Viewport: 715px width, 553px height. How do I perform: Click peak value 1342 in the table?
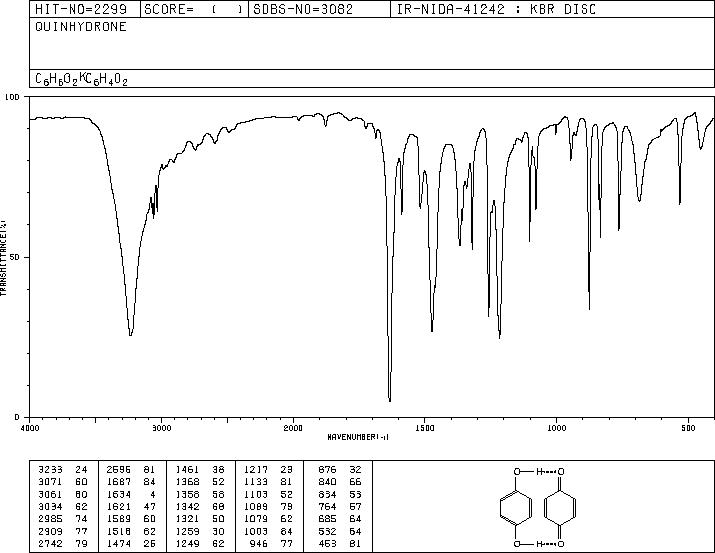coord(187,506)
